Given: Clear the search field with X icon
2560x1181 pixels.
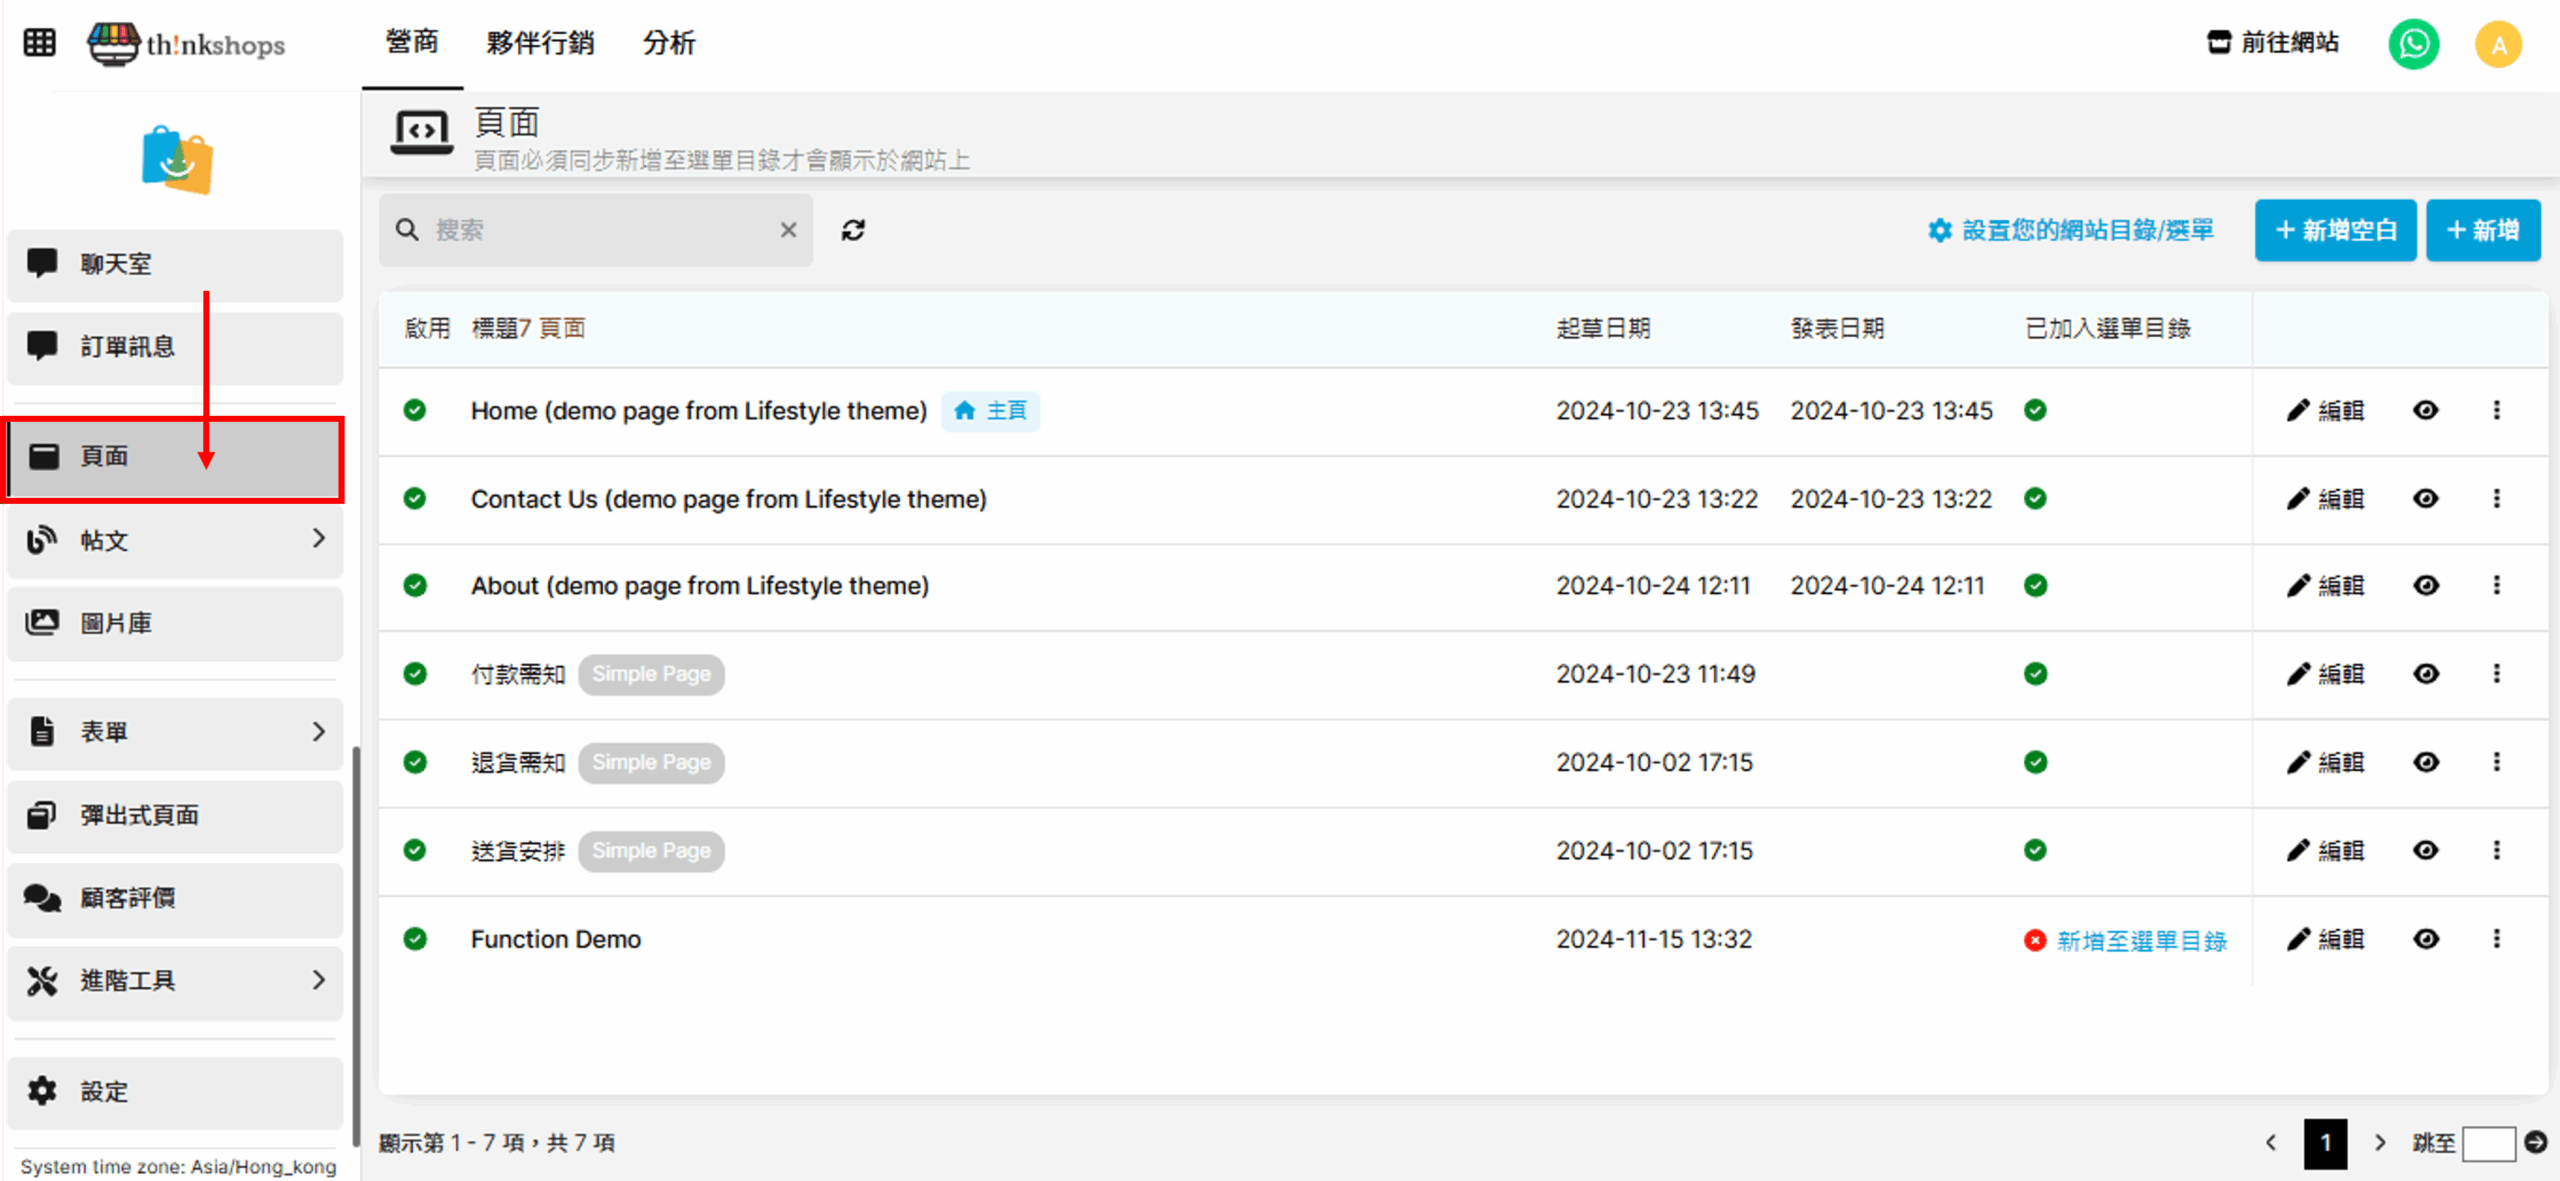Looking at the screenshot, I should point(788,230).
